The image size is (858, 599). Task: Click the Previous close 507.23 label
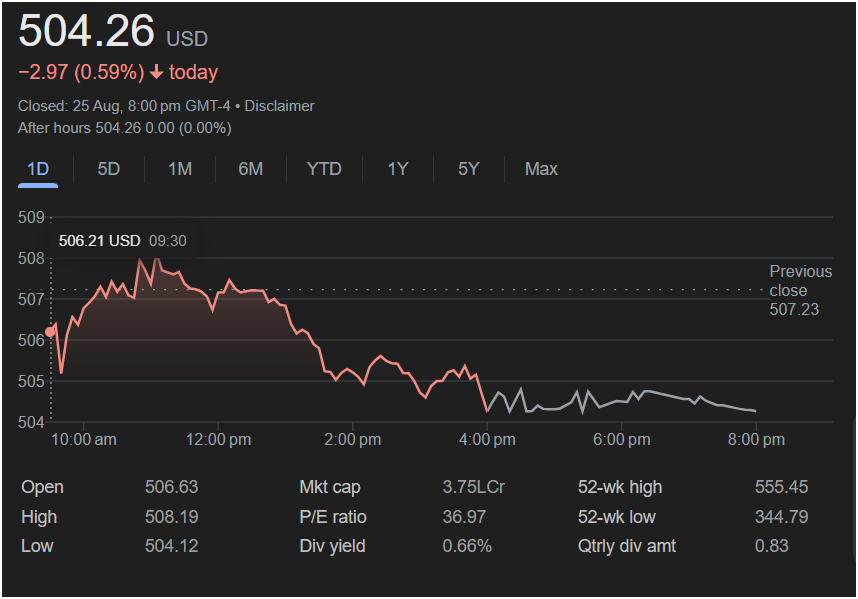point(800,290)
